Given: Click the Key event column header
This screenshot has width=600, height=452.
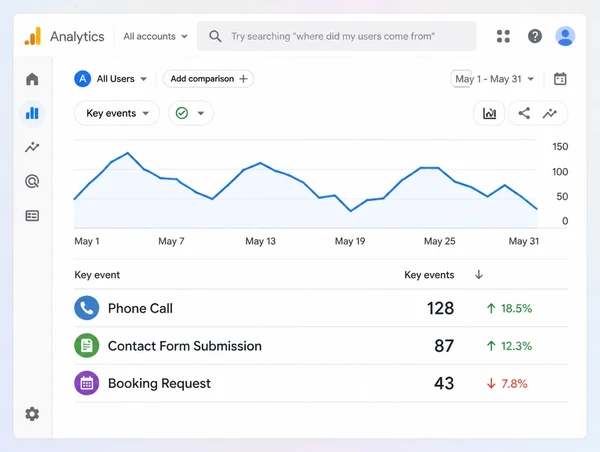Looking at the screenshot, I should coord(97,275).
